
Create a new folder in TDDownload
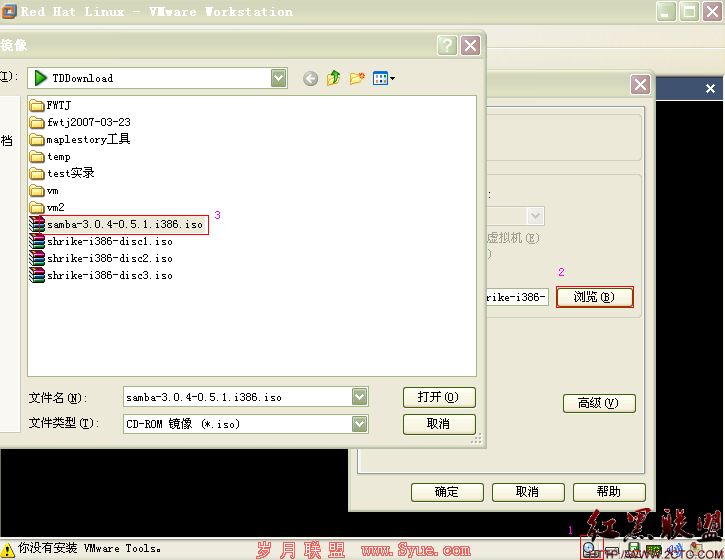[x=357, y=78]
